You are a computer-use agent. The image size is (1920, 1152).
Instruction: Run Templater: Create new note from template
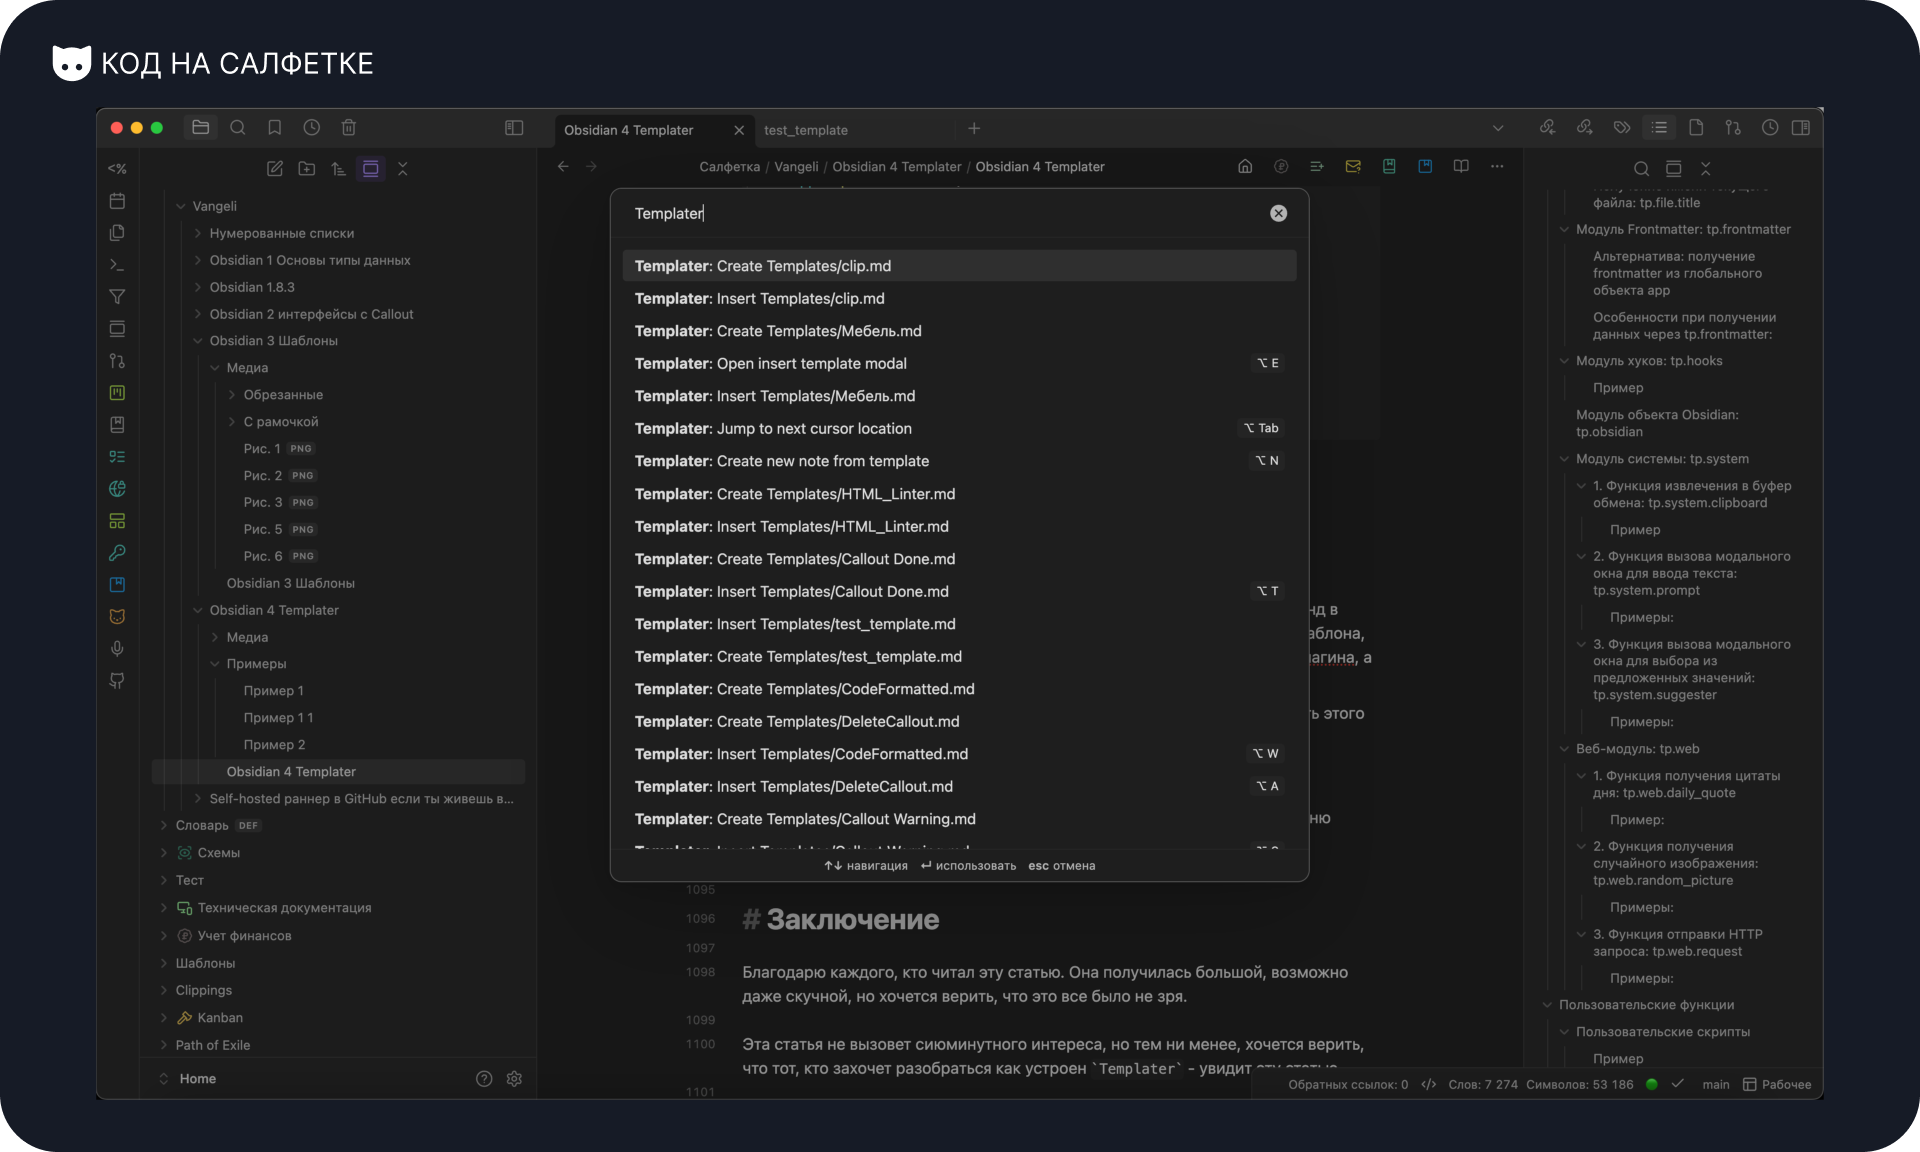959,461
